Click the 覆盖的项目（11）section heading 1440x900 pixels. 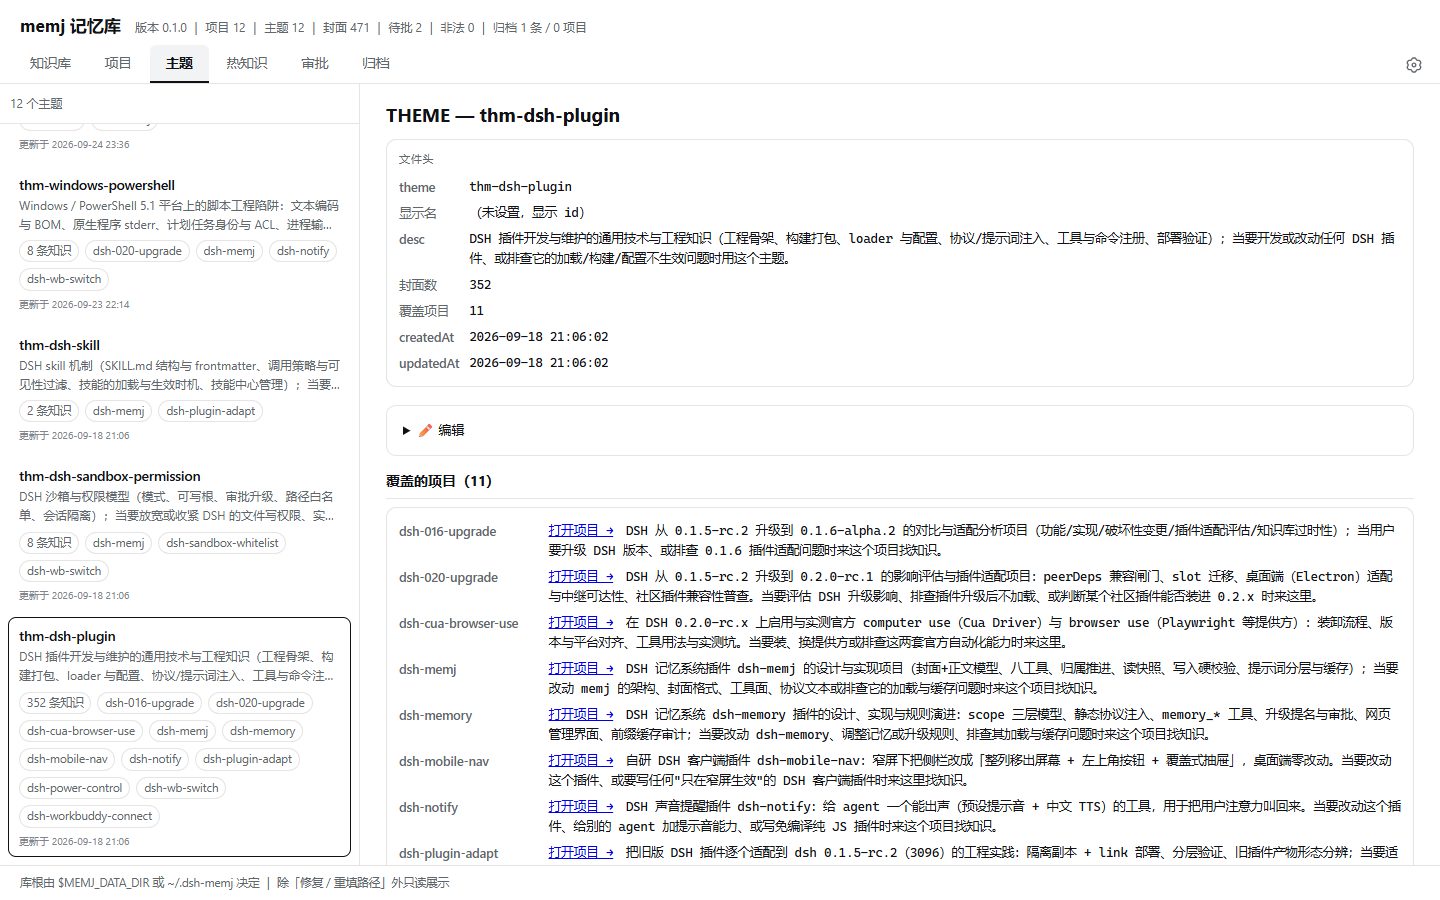439,481
